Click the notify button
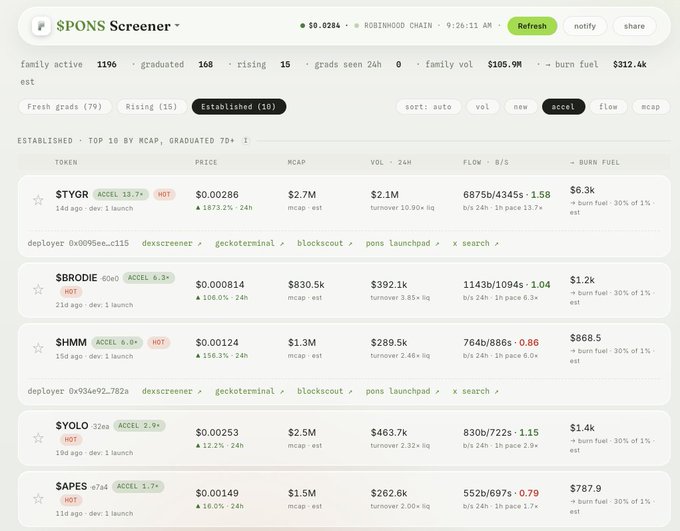 585,26
